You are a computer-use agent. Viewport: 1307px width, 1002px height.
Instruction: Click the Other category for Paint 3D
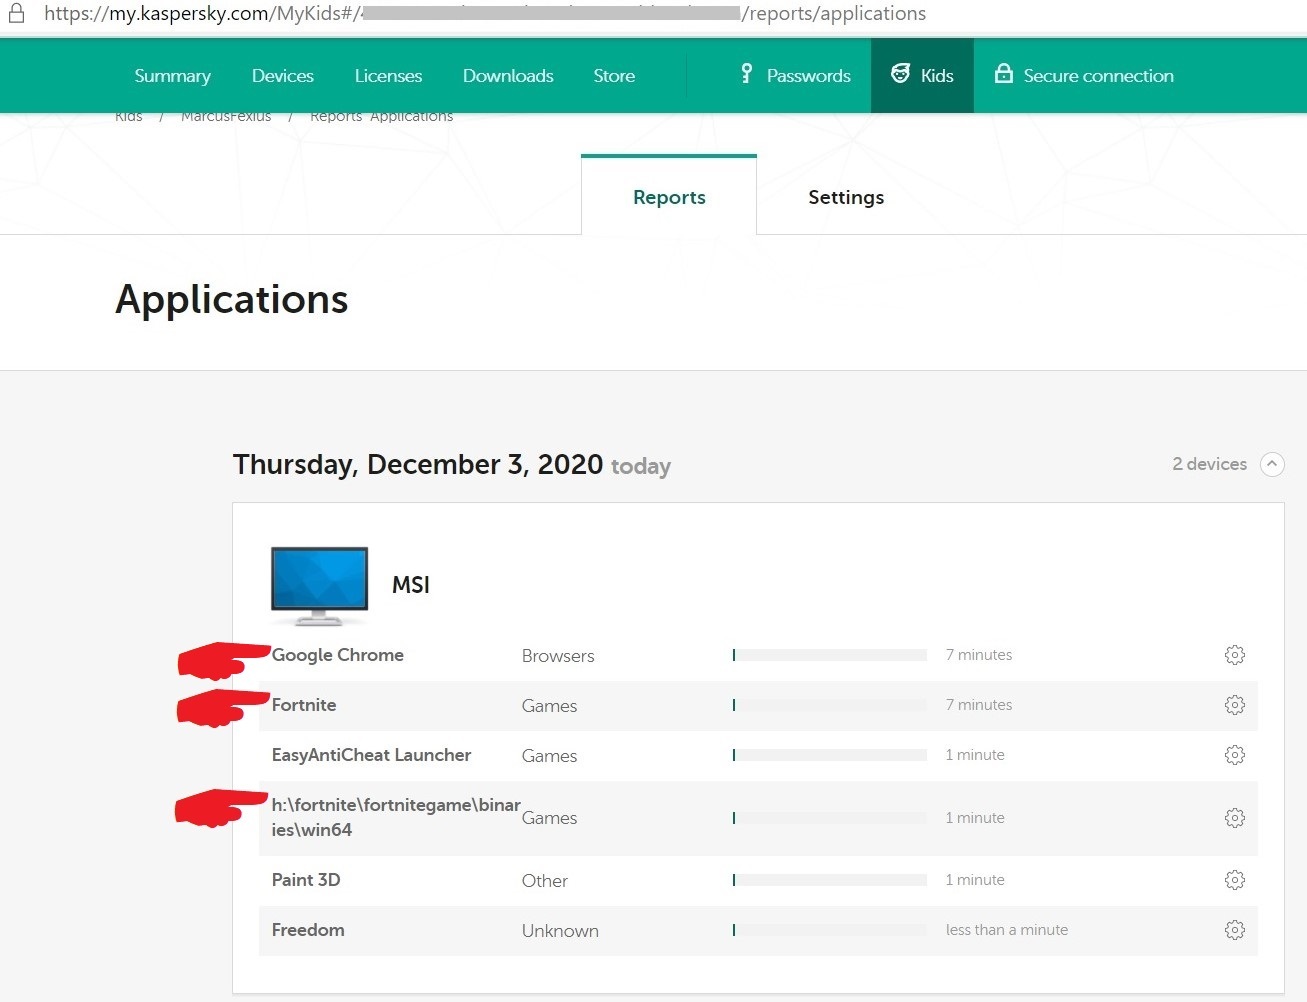[x=545, y=881]
